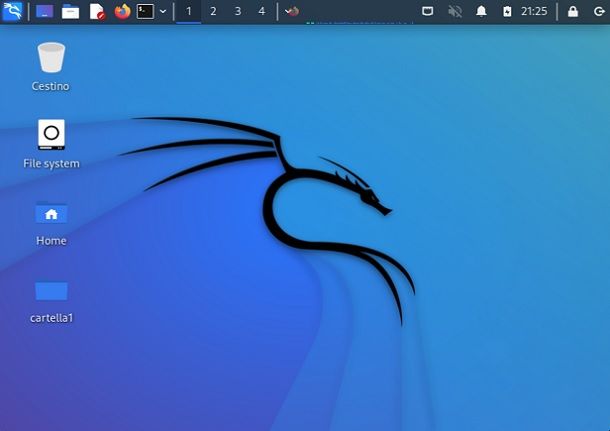The height and width of the screenshot is (431, 610).
Task: Open the terminal emulator from the panel
Action: (x=146, y=12)
